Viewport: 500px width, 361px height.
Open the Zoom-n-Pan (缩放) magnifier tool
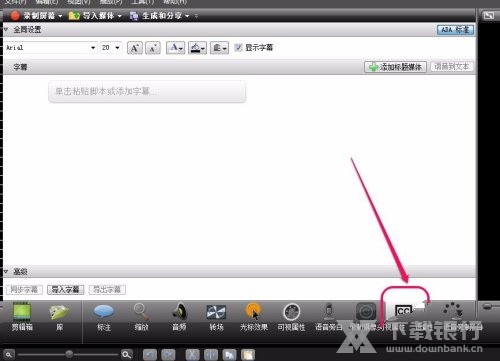[141, 317]
